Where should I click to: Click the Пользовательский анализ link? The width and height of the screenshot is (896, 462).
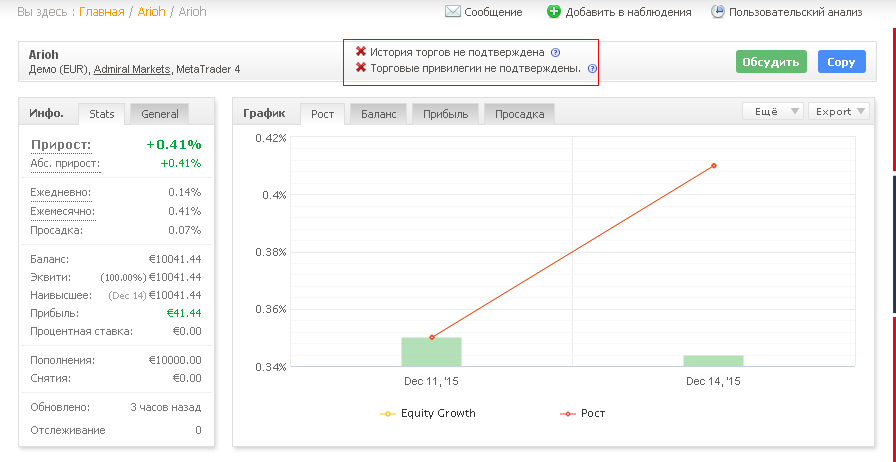[x=795, y=12]
